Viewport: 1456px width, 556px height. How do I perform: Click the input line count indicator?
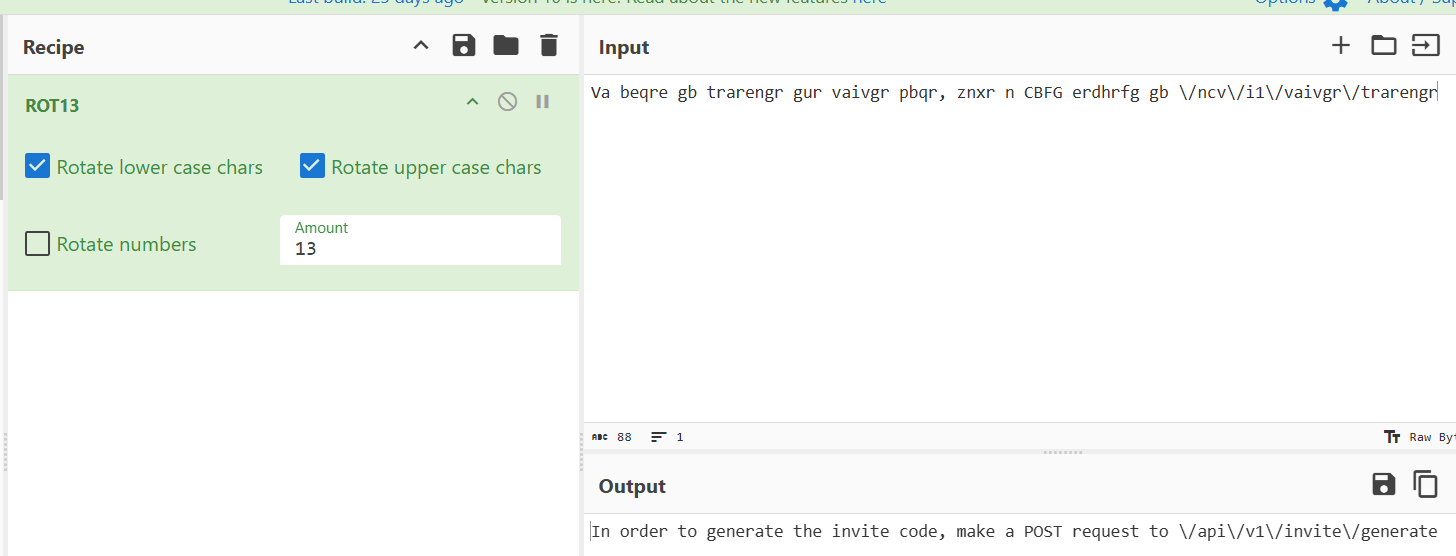(667, 437)
